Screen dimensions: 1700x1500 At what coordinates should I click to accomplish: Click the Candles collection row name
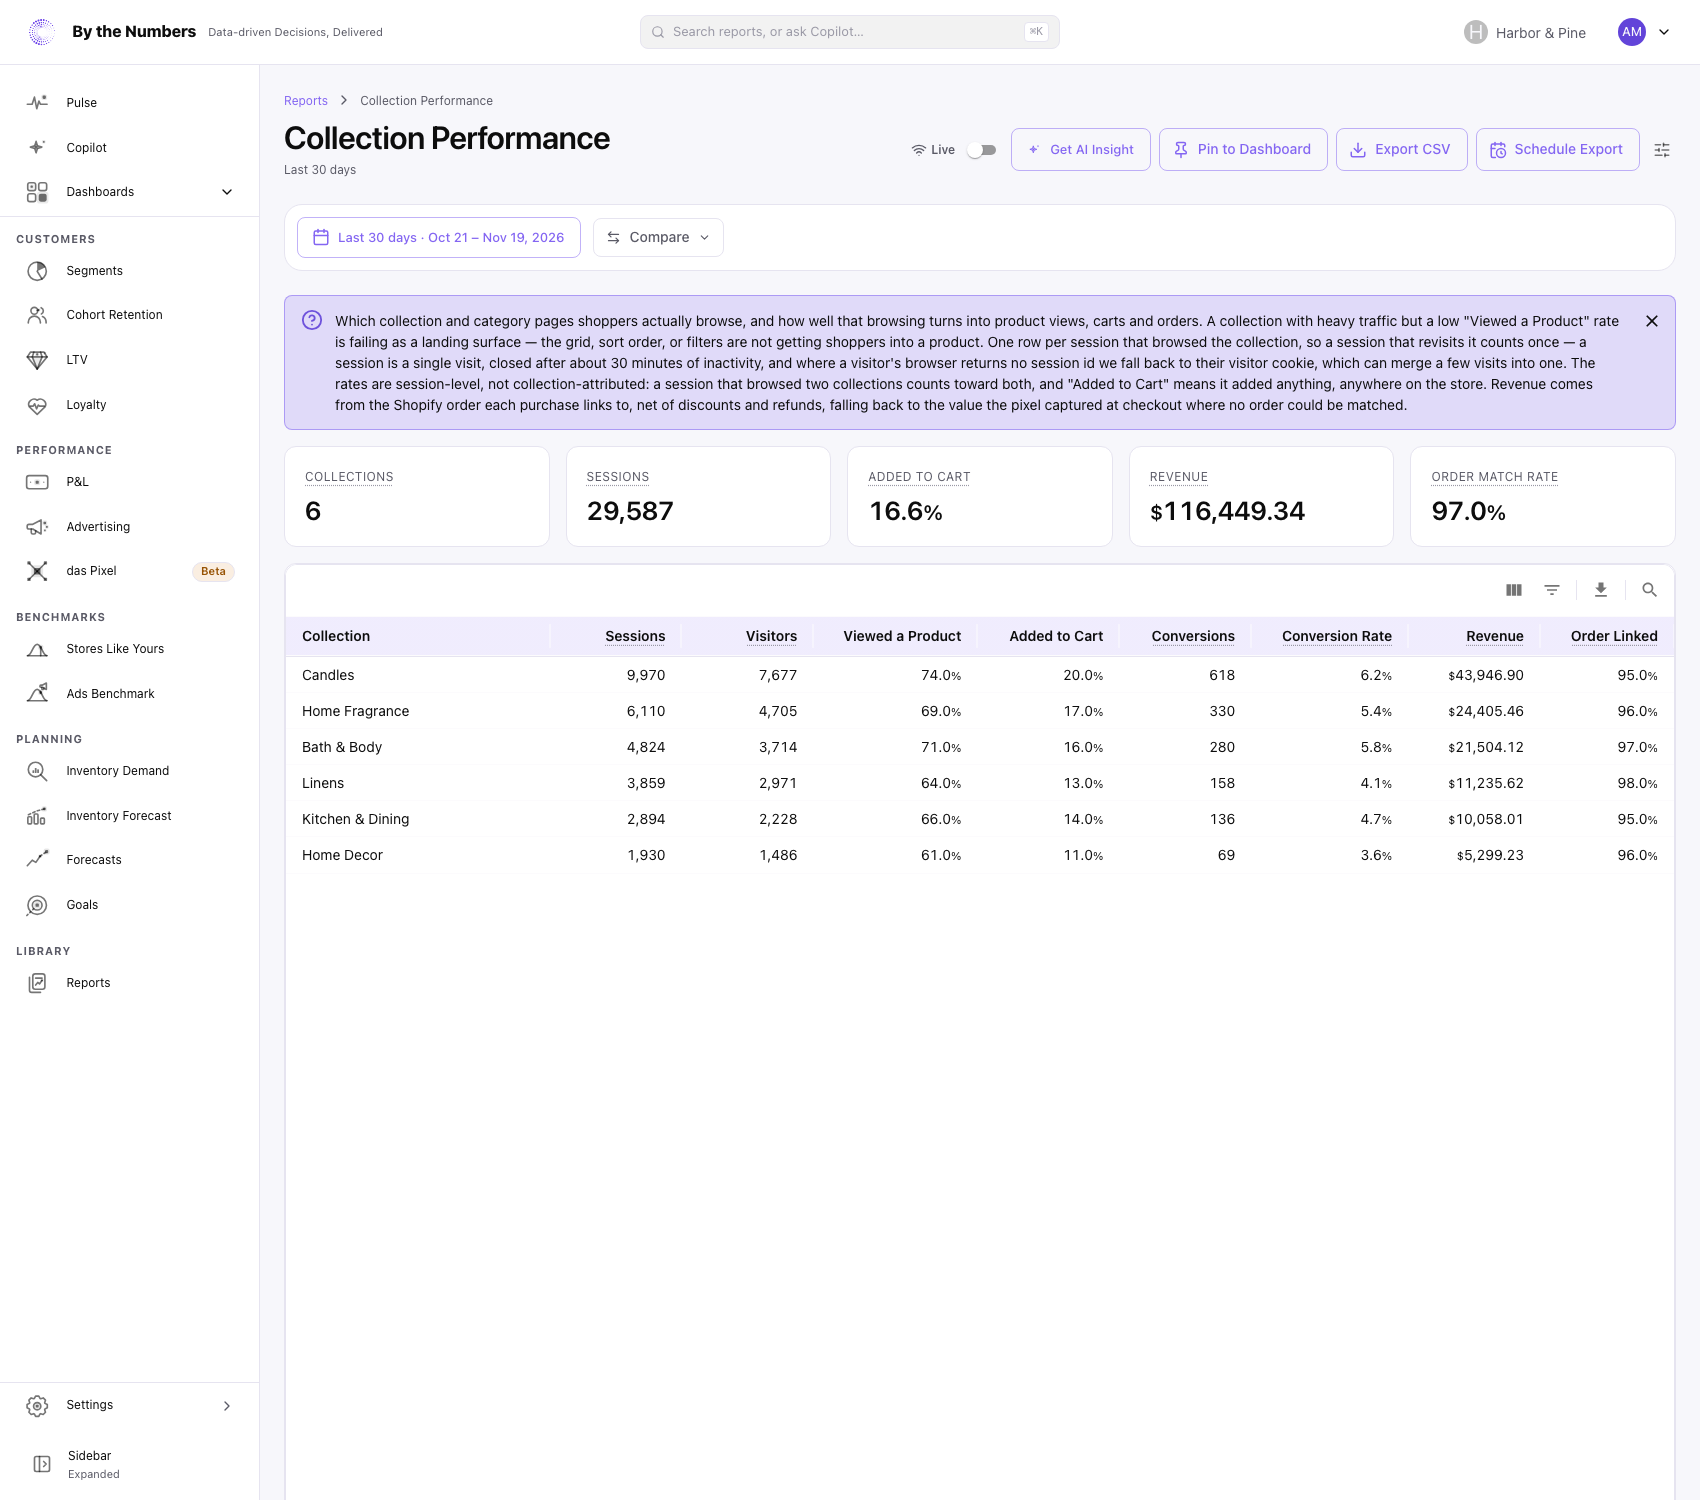pyautogui.click(x=328, y=675)
